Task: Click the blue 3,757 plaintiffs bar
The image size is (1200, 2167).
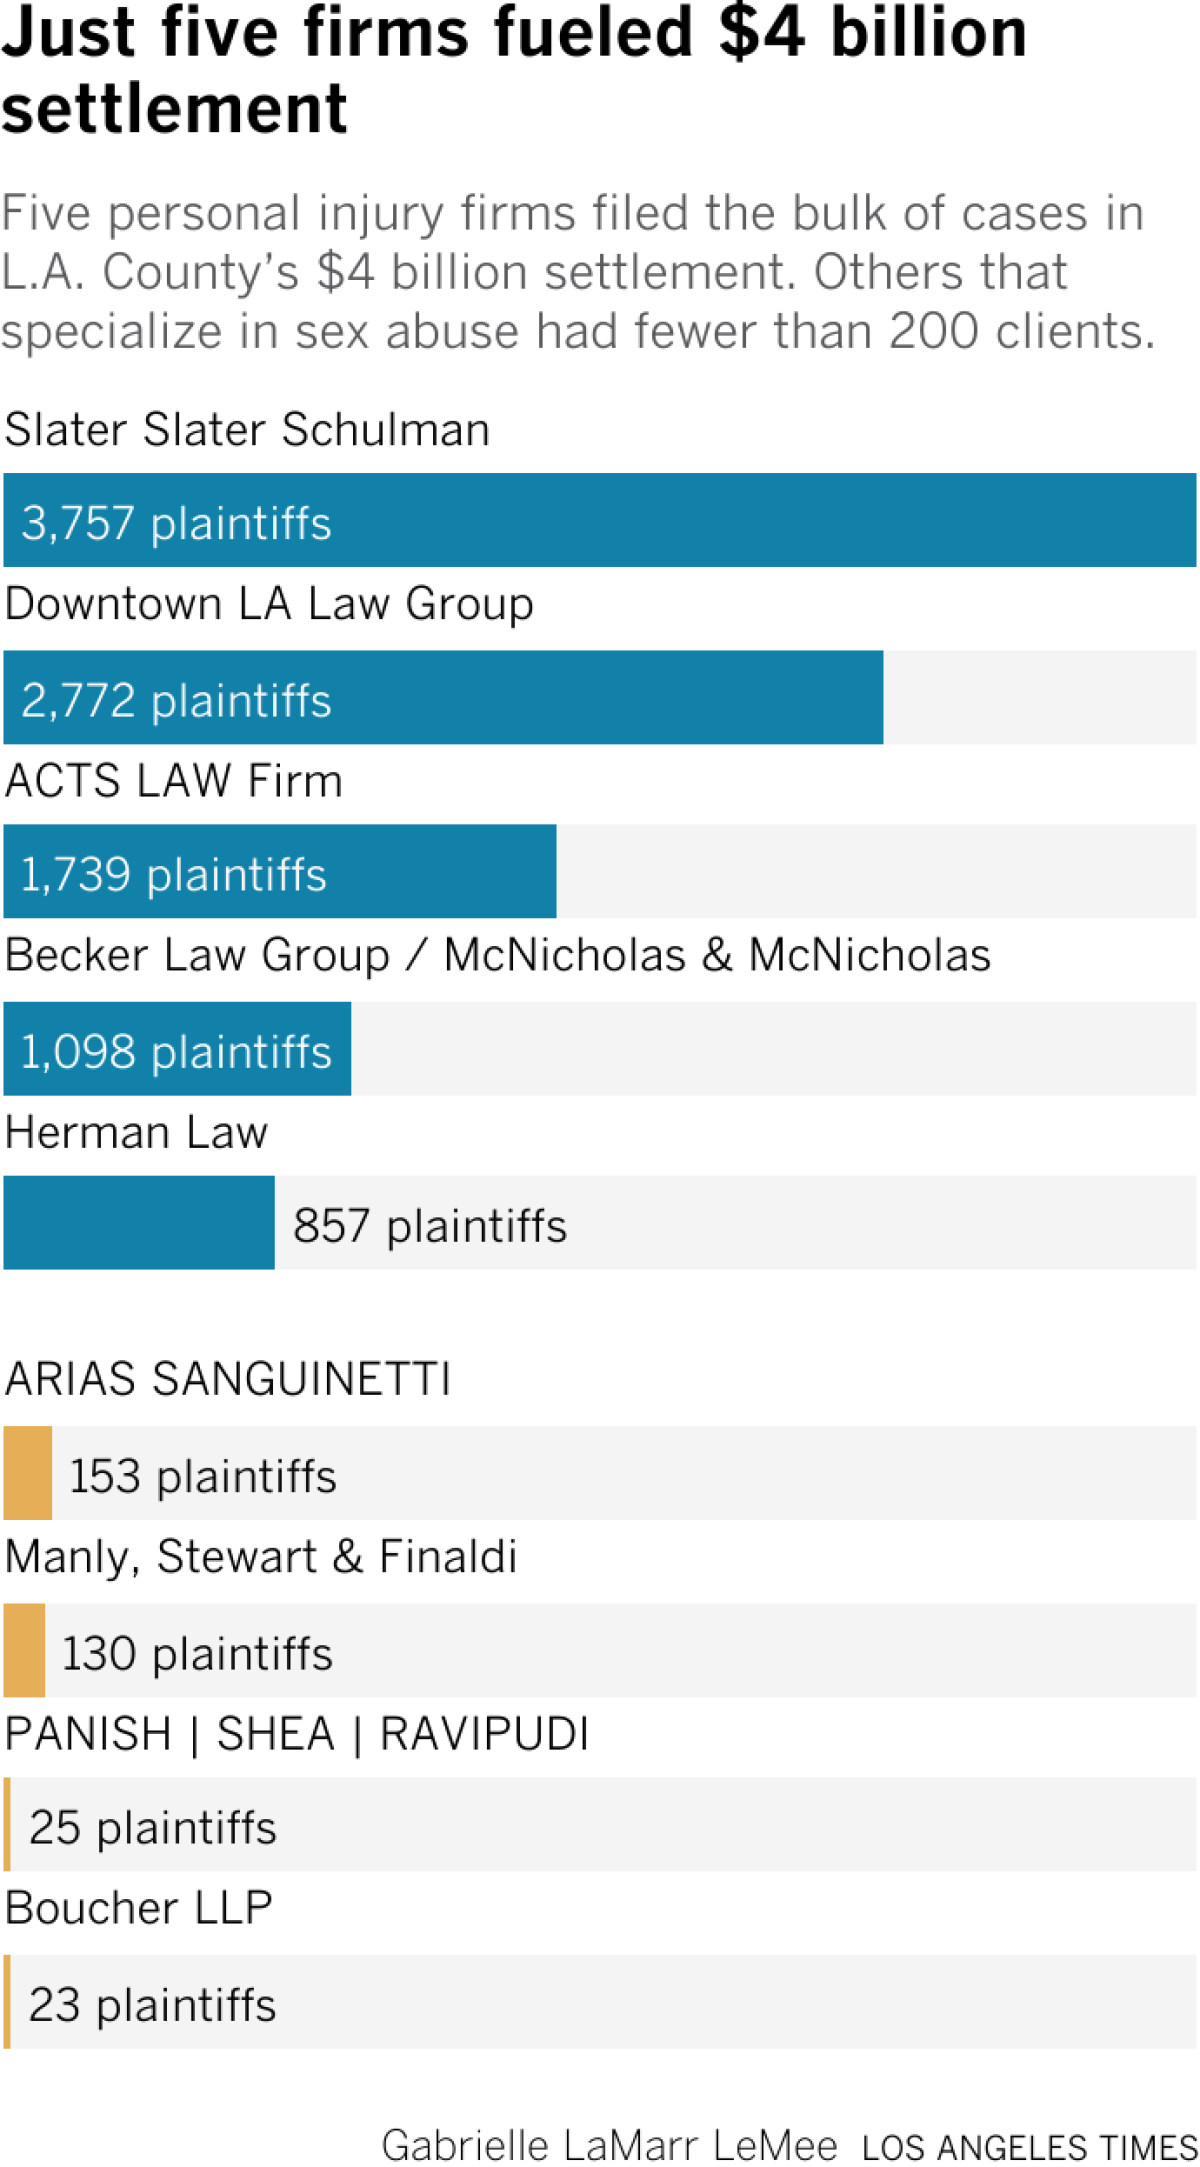Action: click(600, 521)
